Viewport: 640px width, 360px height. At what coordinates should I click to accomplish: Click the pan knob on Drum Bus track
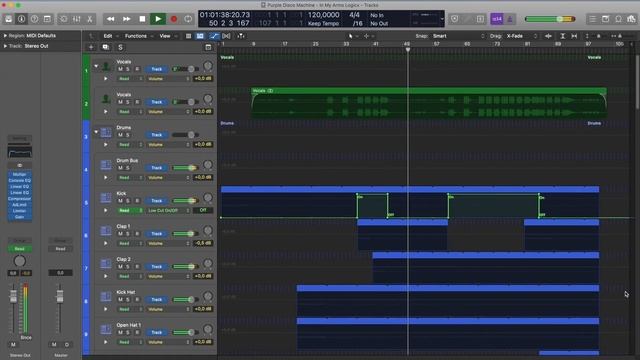pyautogui.click(x=208, y=164)
